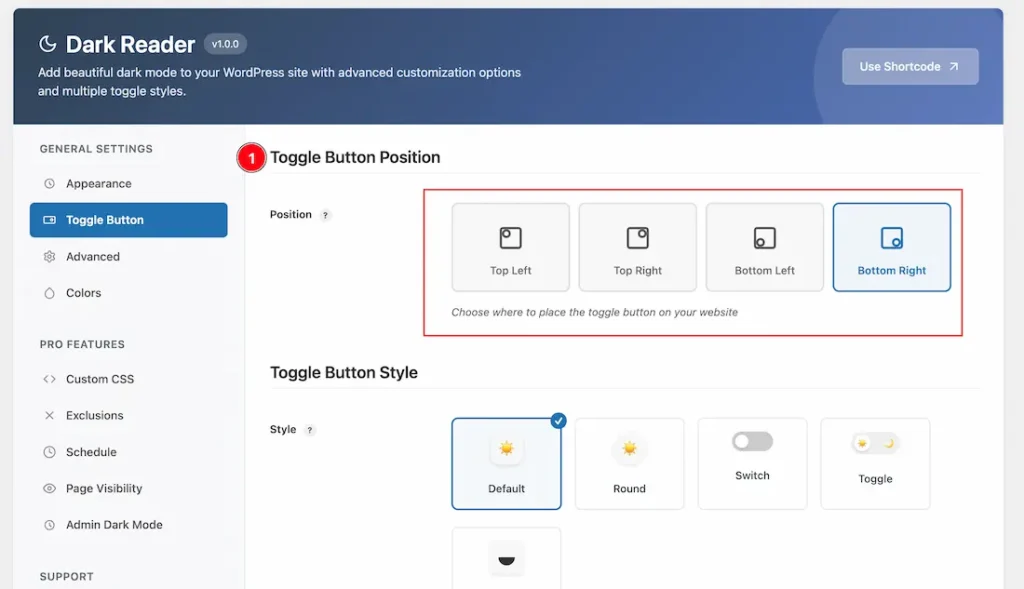Viewport: 1024px width, 589px height.
Task: Open the Schedule pro feature
Action: (x=129, y=452)
